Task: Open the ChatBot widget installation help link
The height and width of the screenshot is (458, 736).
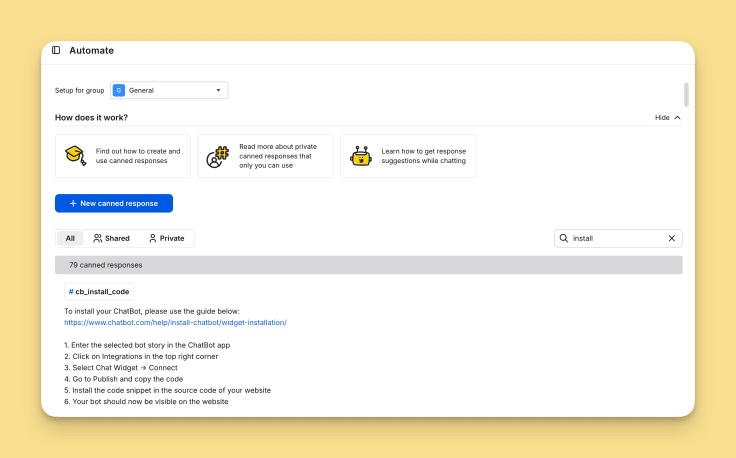Action: point(175,323)
